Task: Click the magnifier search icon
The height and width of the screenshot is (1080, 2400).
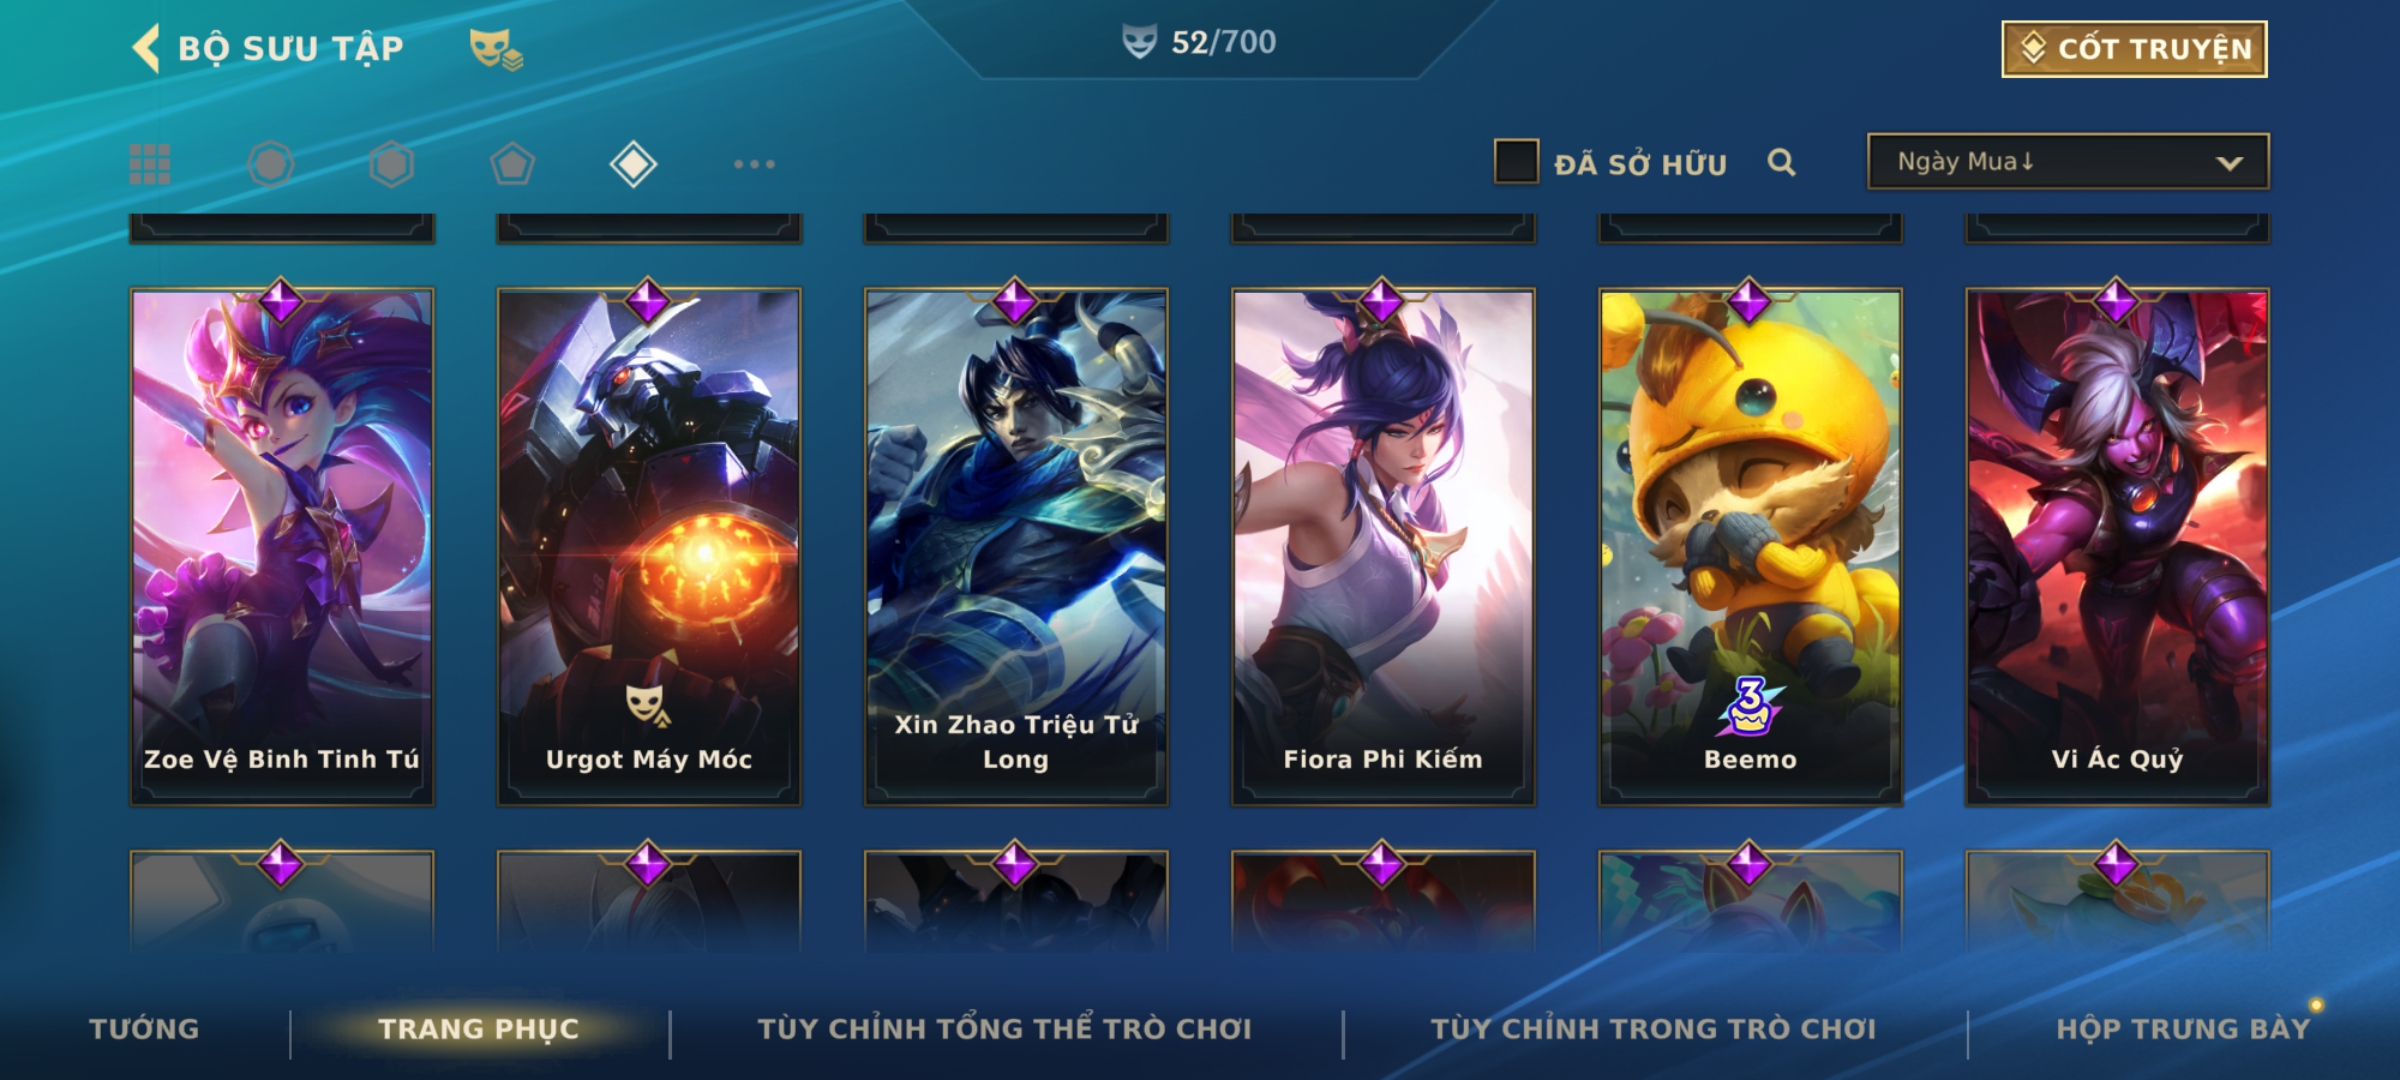Action: coord(1781,162)
